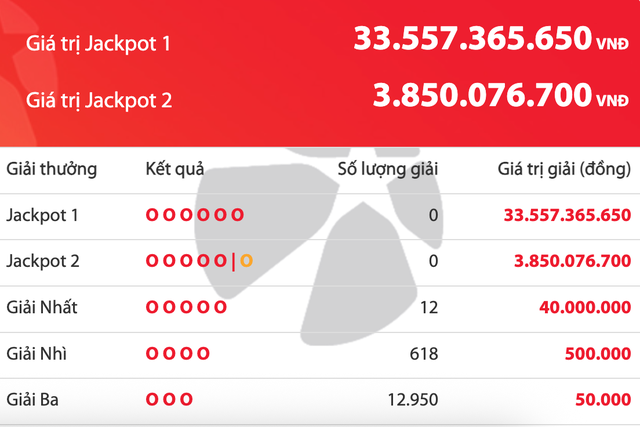Click the three red circles in Giải Ba row
This screenshot has height=427, width=640.
(x=169, y=399)
